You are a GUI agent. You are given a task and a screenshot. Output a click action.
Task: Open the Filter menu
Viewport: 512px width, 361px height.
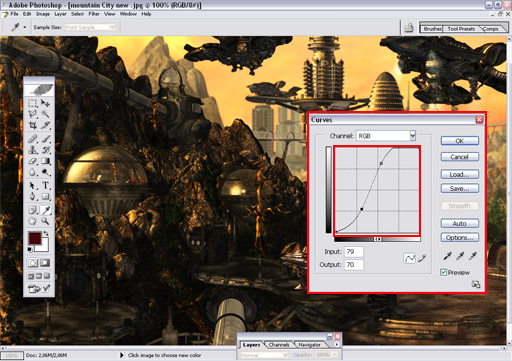tap(94, 14)
